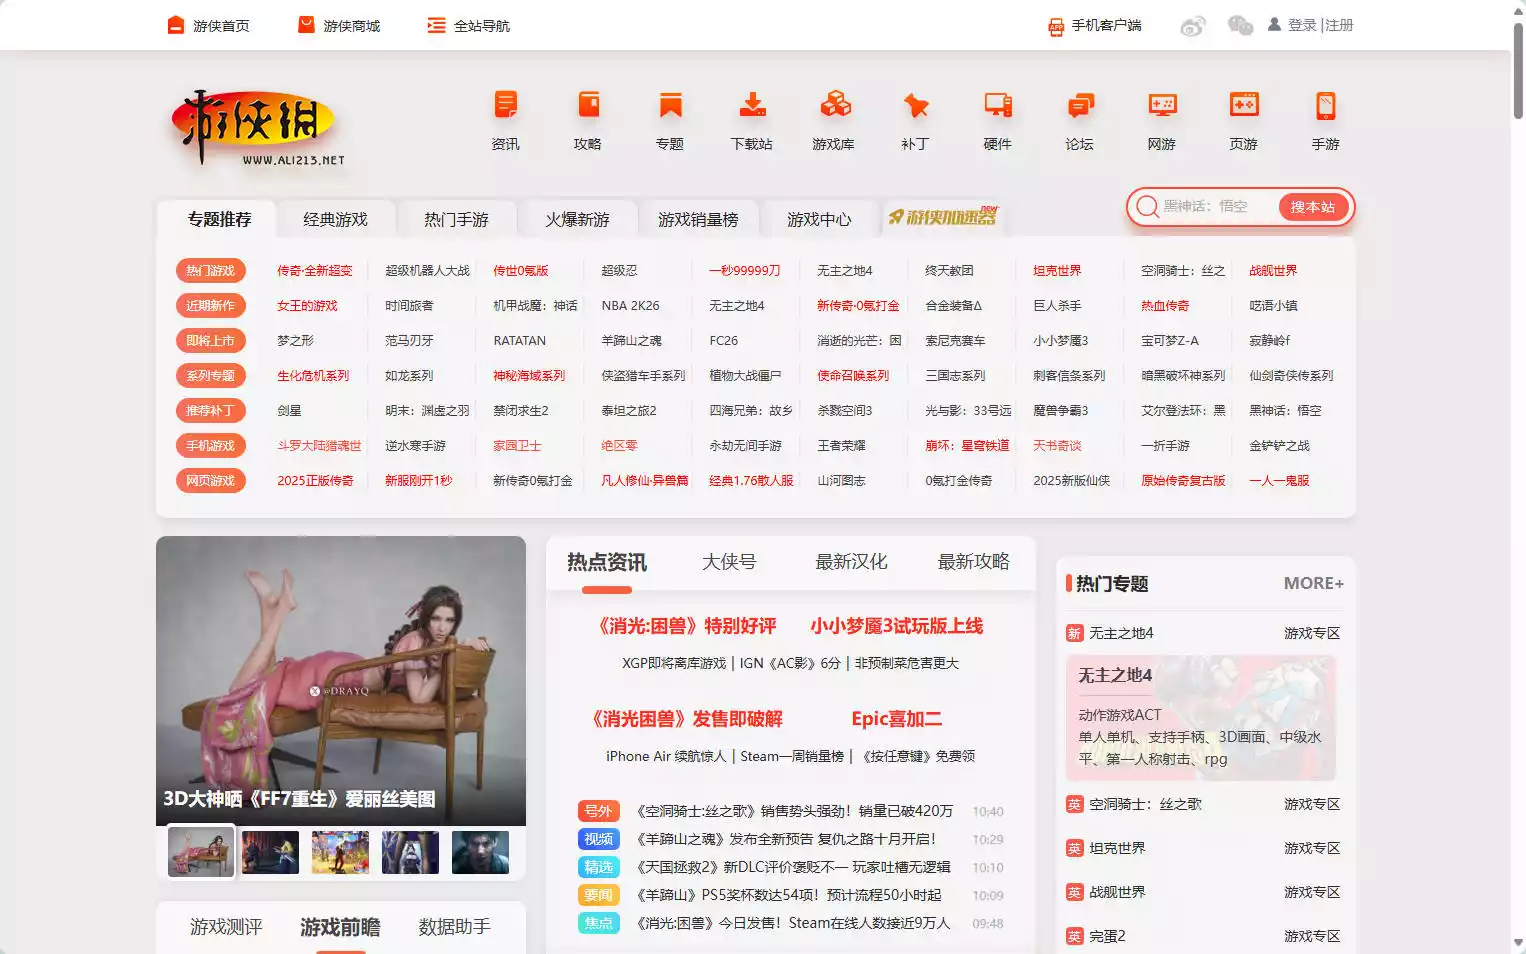Viewport: 1526px width, 954px height.
Task: Click the 热门游戏 category badge
Action: pyautogui.click(x=210, y=271)
